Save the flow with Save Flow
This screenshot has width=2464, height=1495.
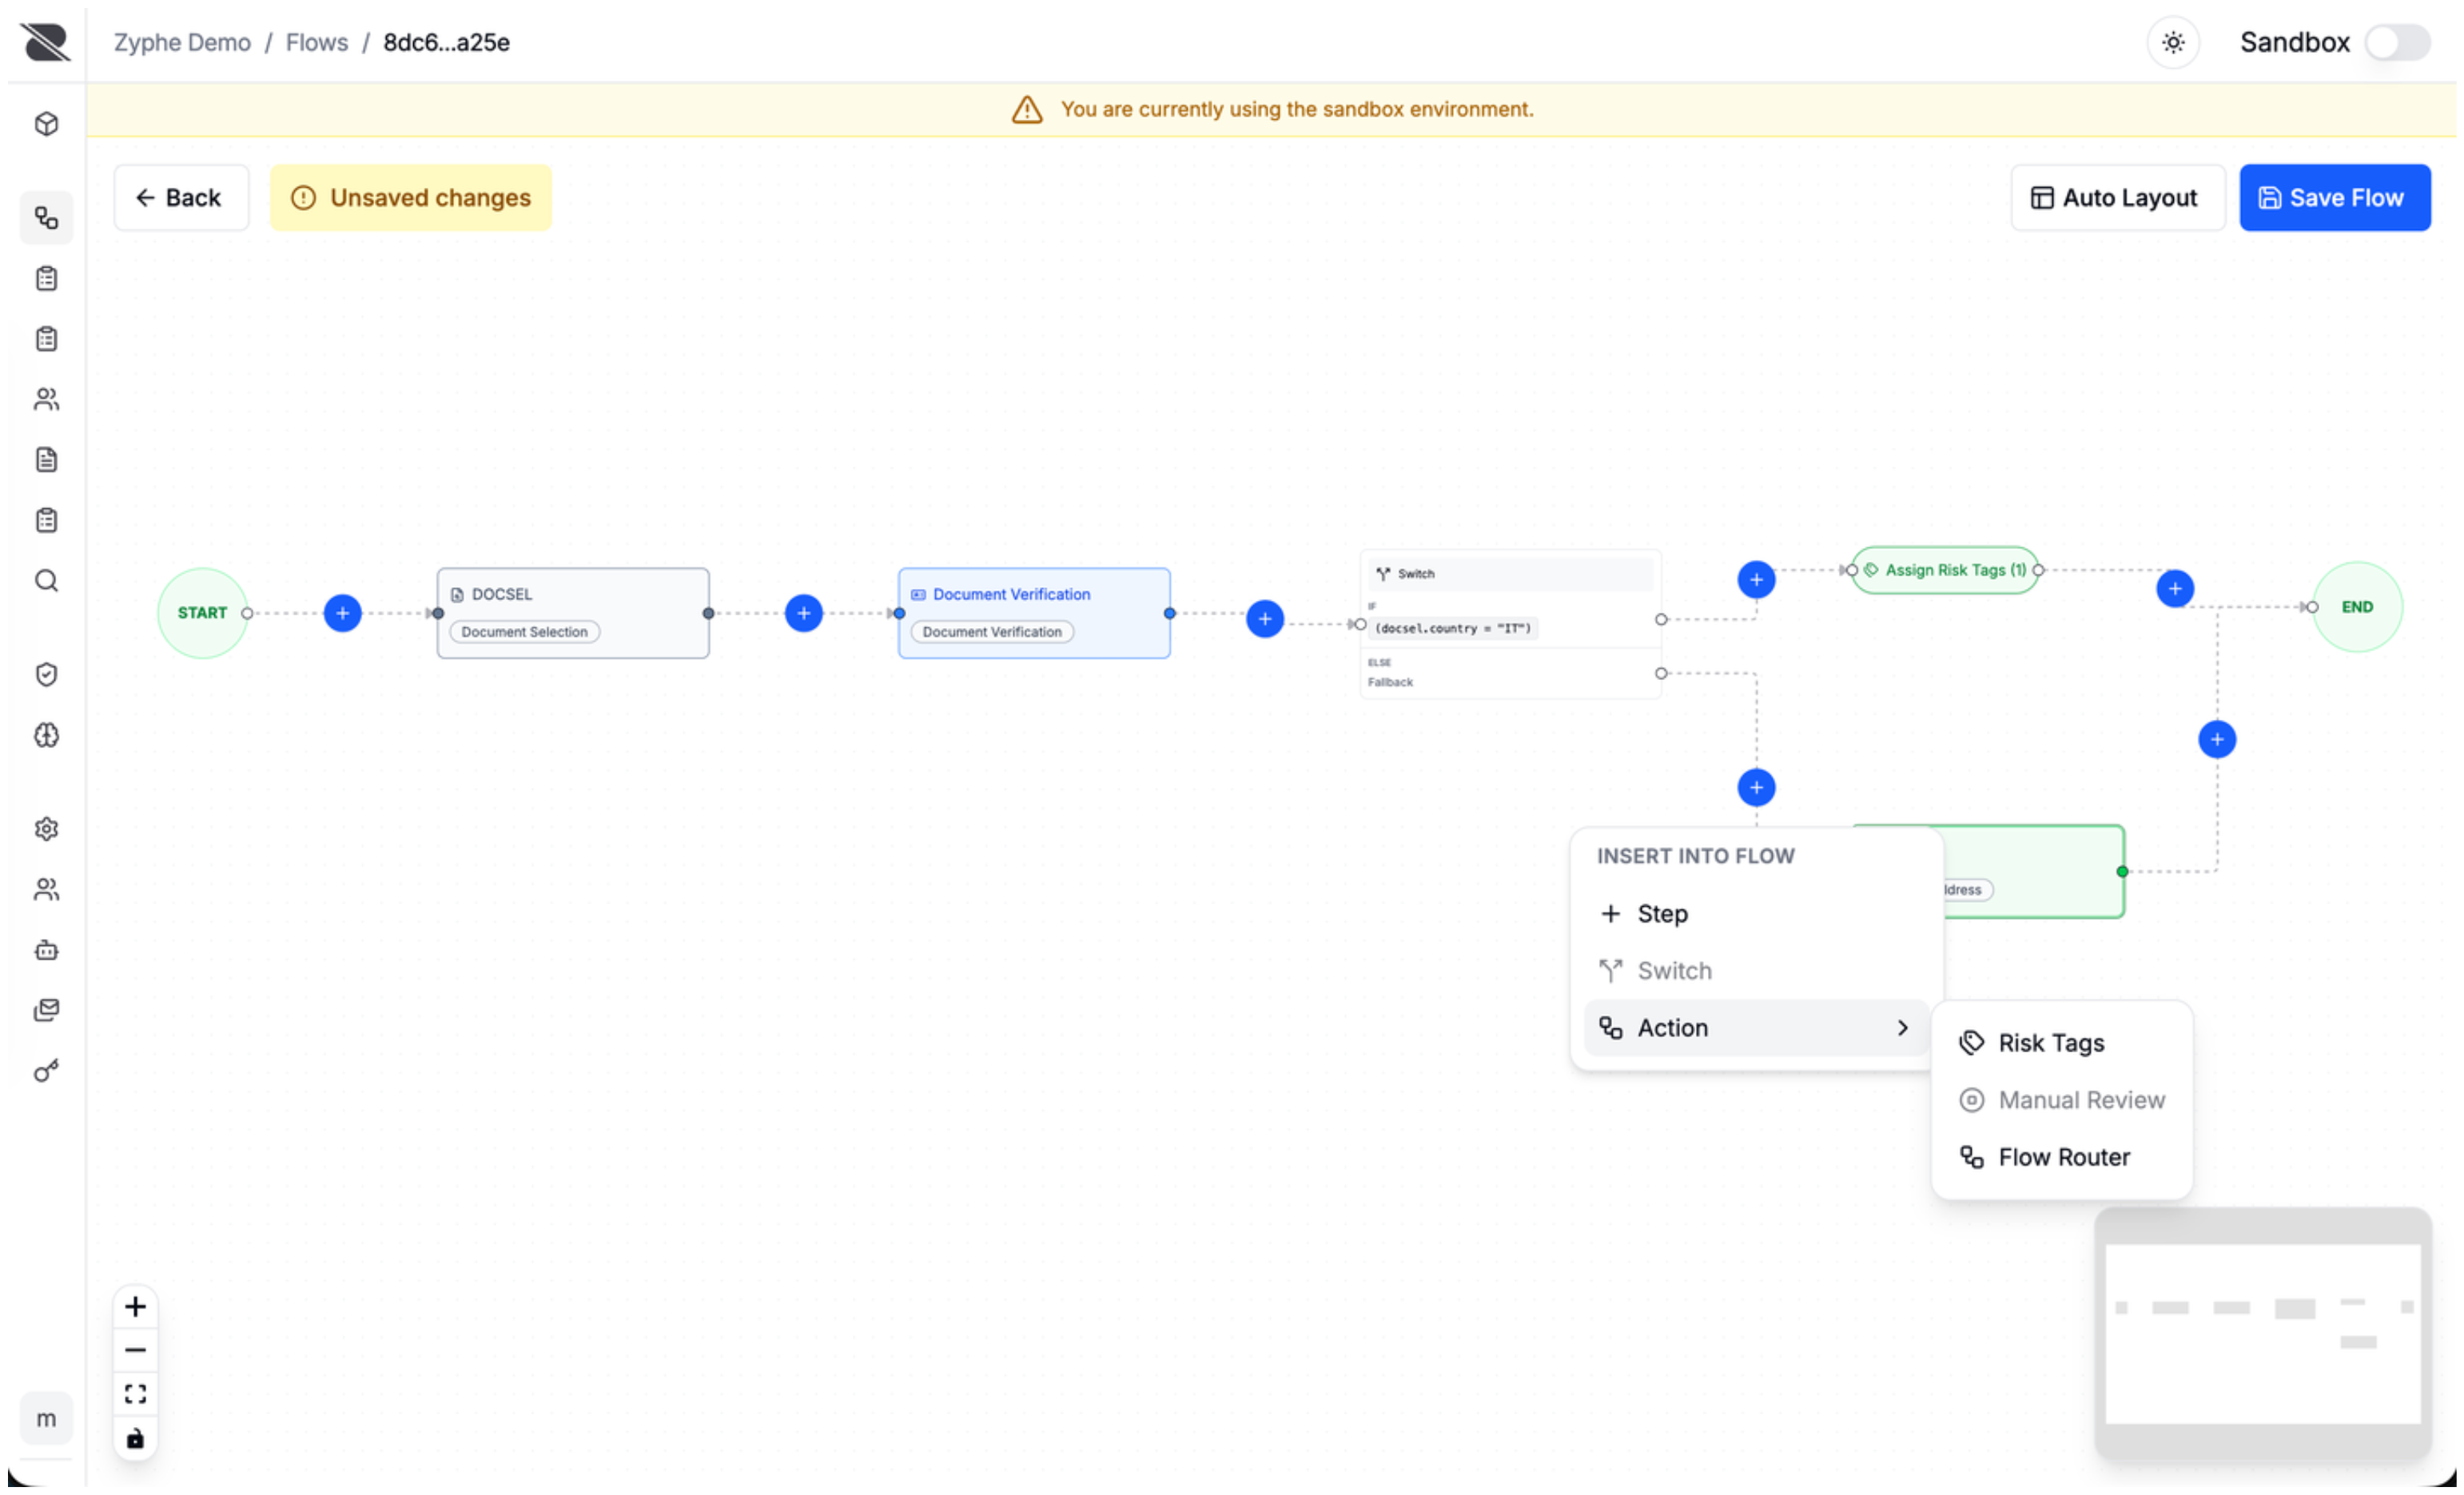pos(2334,198)
